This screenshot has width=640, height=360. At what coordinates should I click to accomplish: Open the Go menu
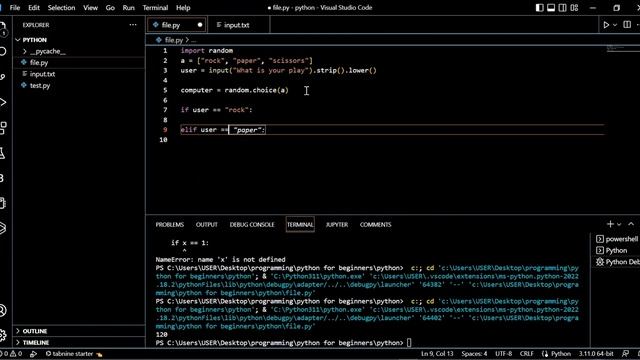click(110, 8)
